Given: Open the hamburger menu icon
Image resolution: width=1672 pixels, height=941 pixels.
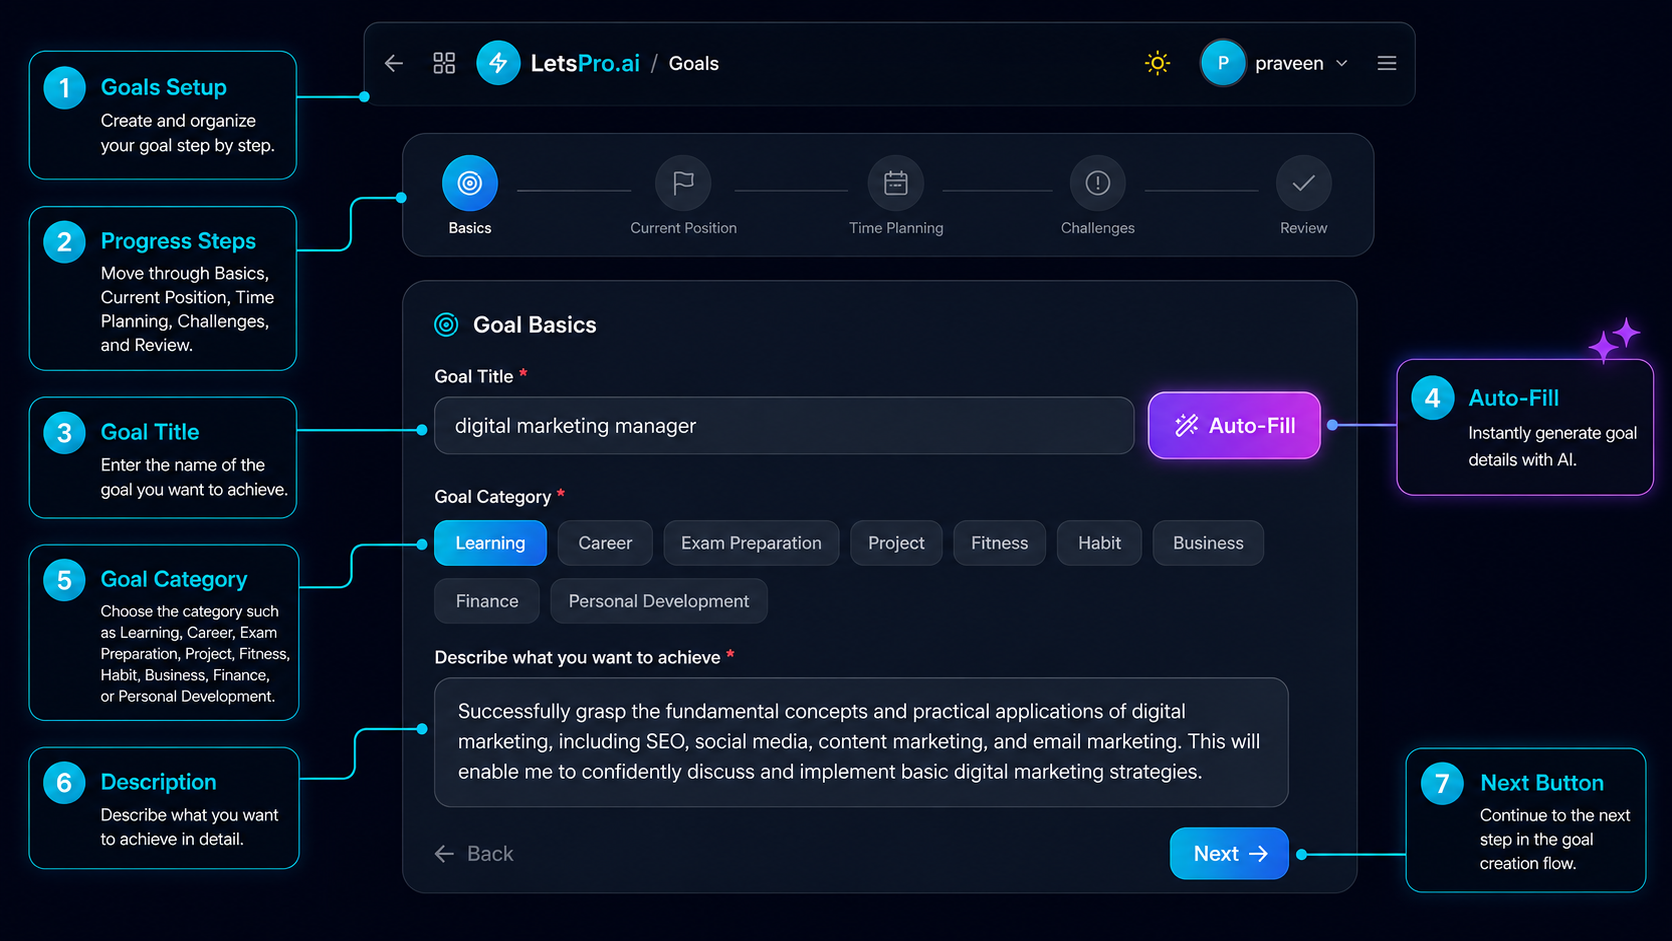Looking at the screenshot, I should [x=1386, y=63].
